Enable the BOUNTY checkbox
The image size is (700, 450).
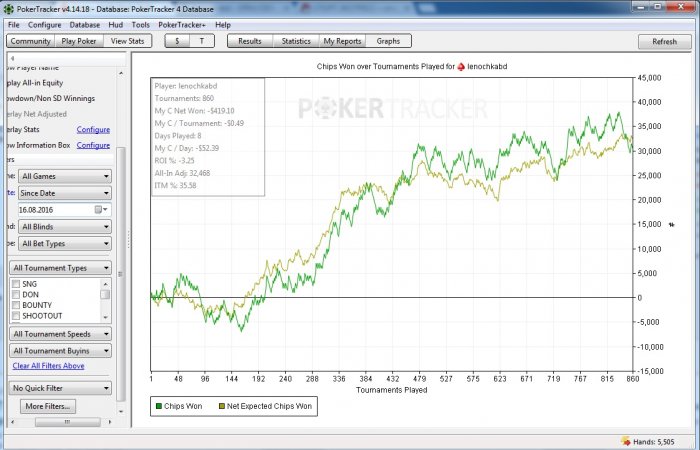click(16, 305)
